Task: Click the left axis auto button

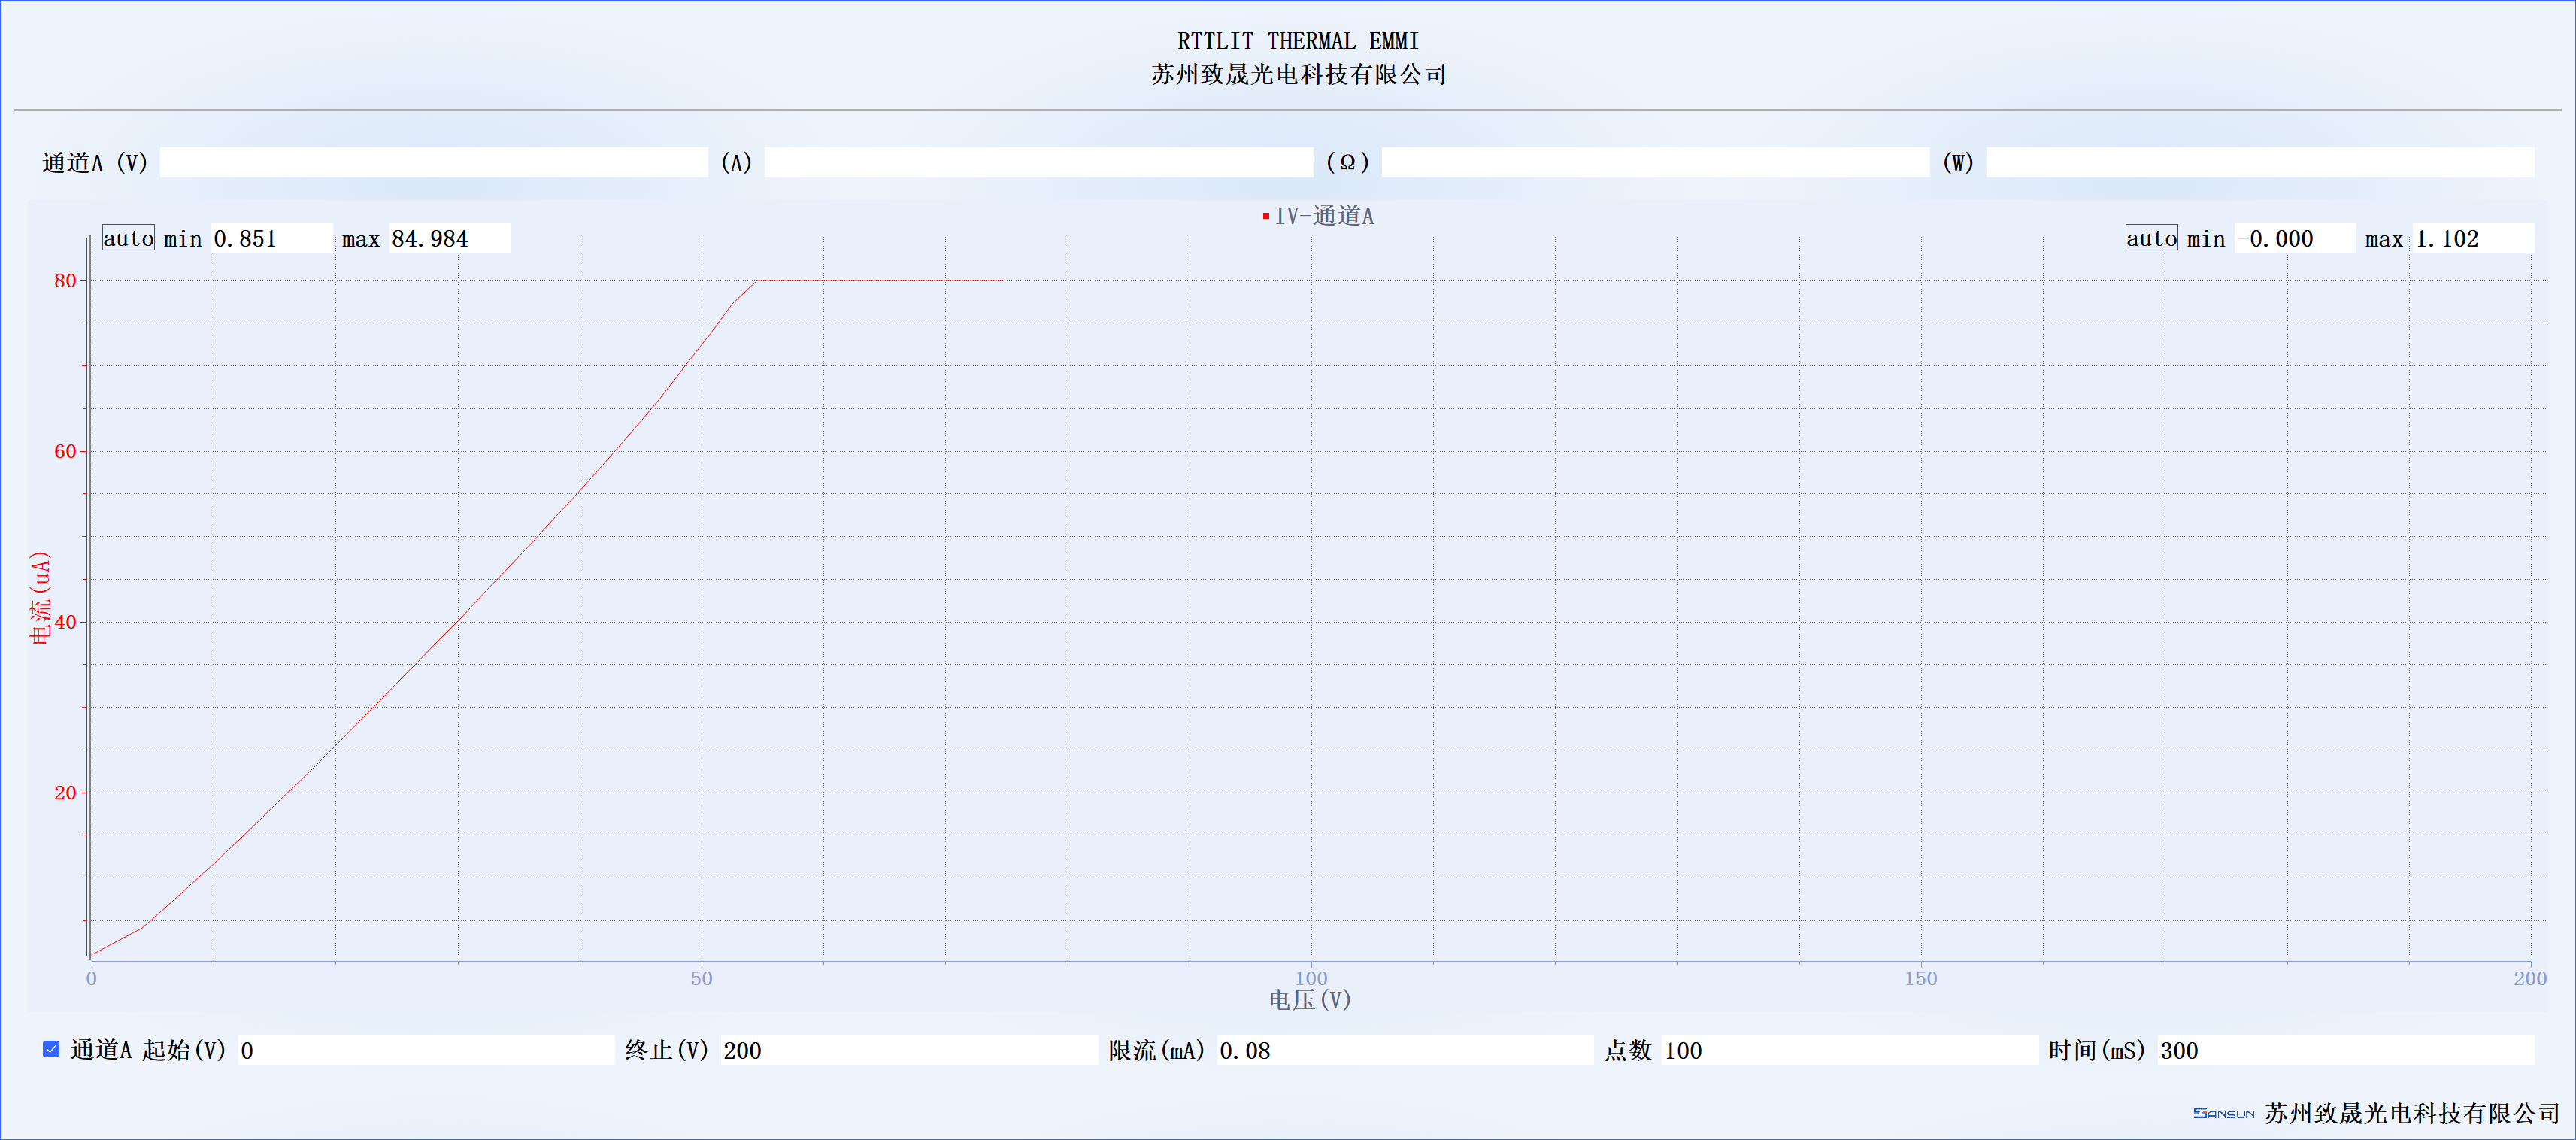Action: (x=128, y=238)
